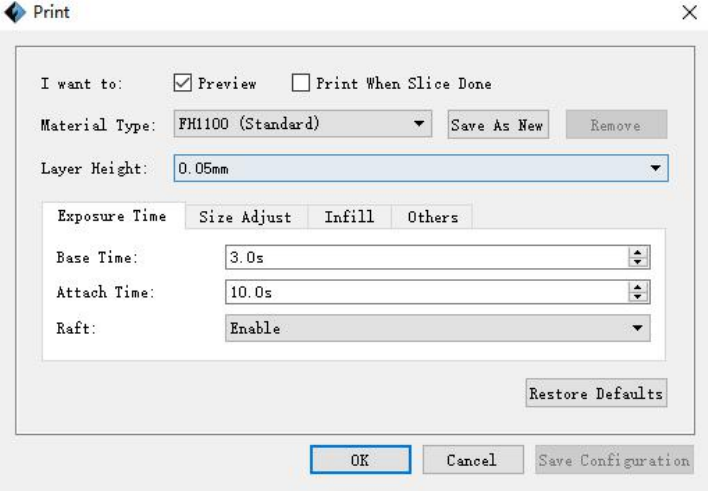The width and height of the screenshot is (708, 491).
Task: Open the Infill tab
Action: [349, 217]
